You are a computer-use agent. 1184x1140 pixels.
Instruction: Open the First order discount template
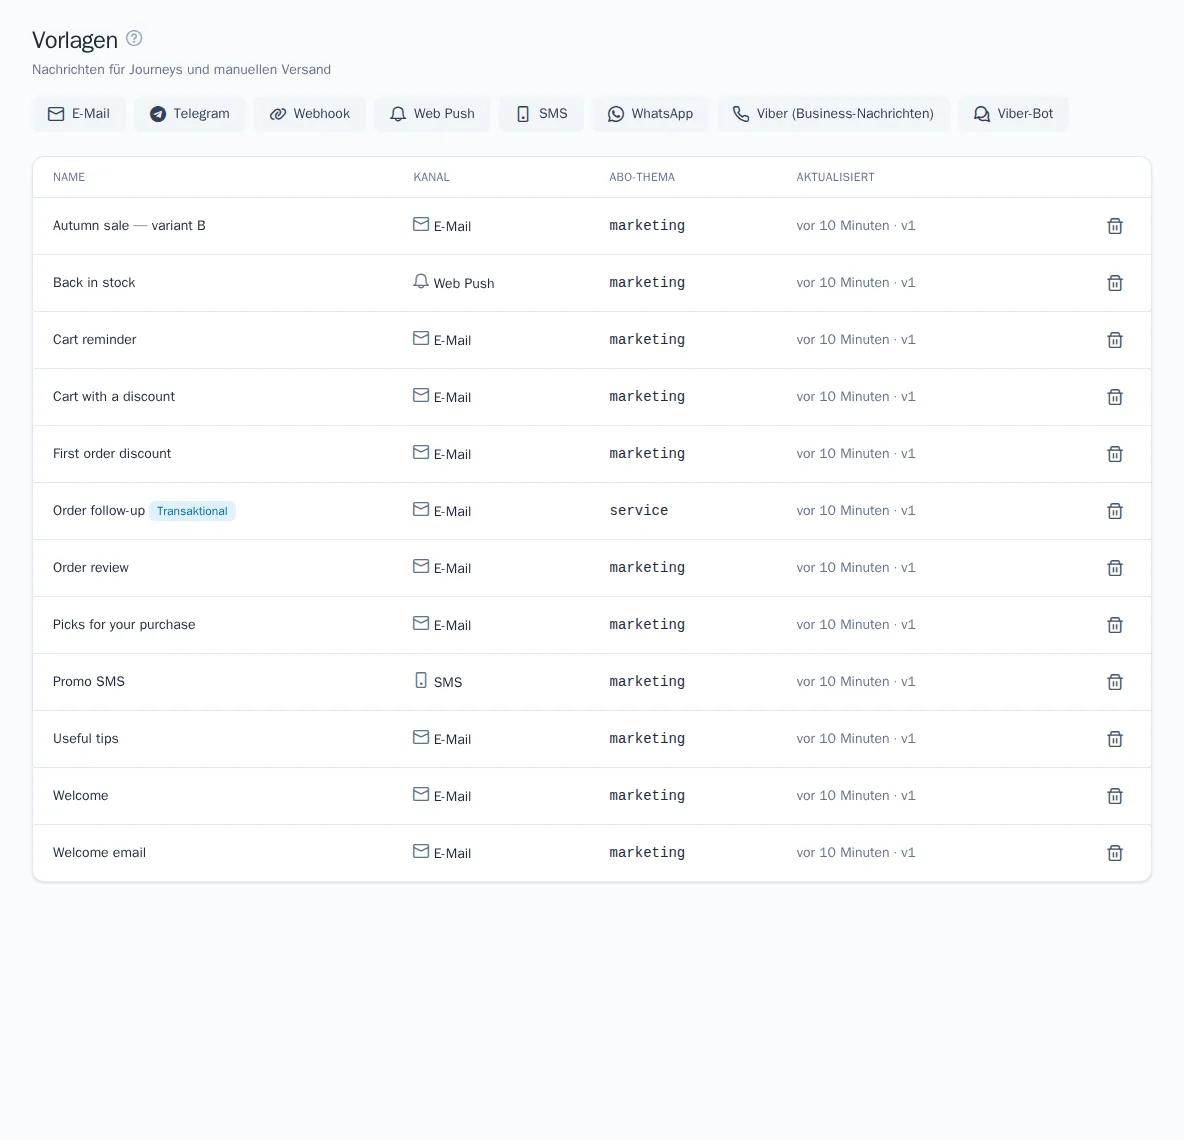click(112, 454)
